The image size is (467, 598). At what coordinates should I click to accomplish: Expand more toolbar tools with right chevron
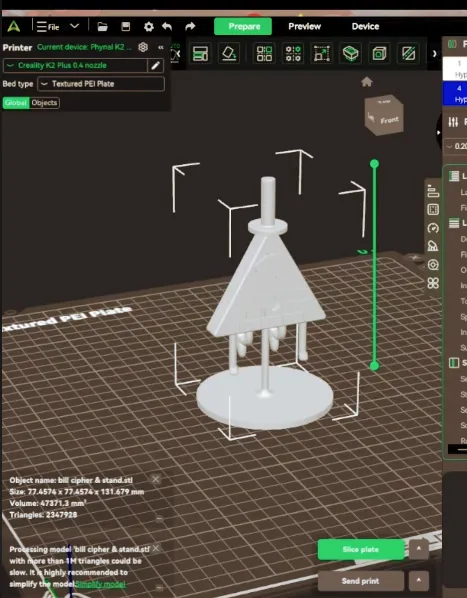434,53
